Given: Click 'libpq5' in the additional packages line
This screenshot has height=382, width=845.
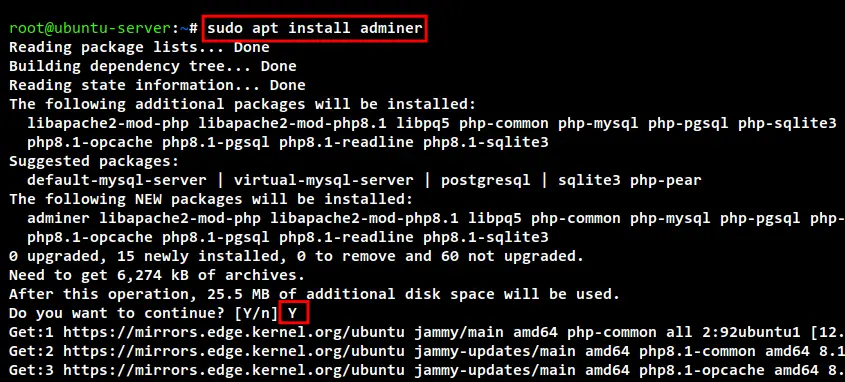Looking at the screenshot, I should coord(422,123).
